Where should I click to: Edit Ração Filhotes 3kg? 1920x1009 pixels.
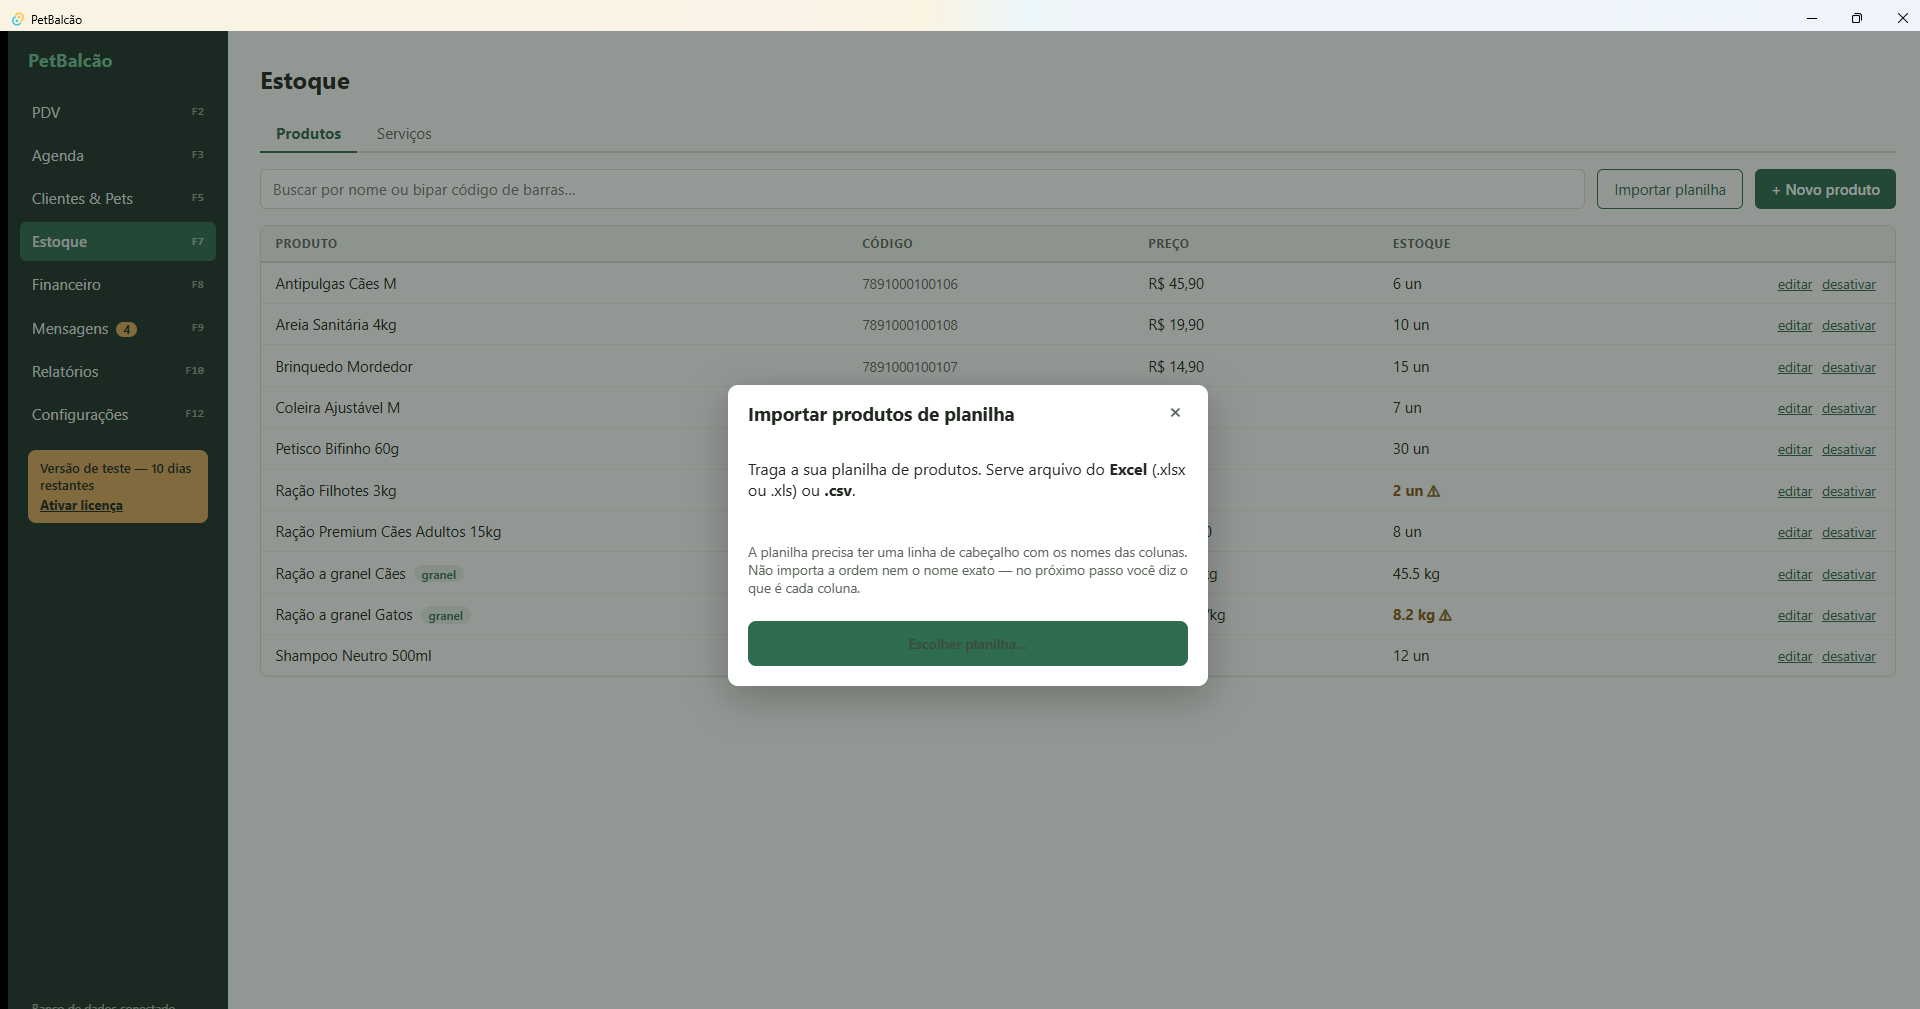pos(1795,492)
